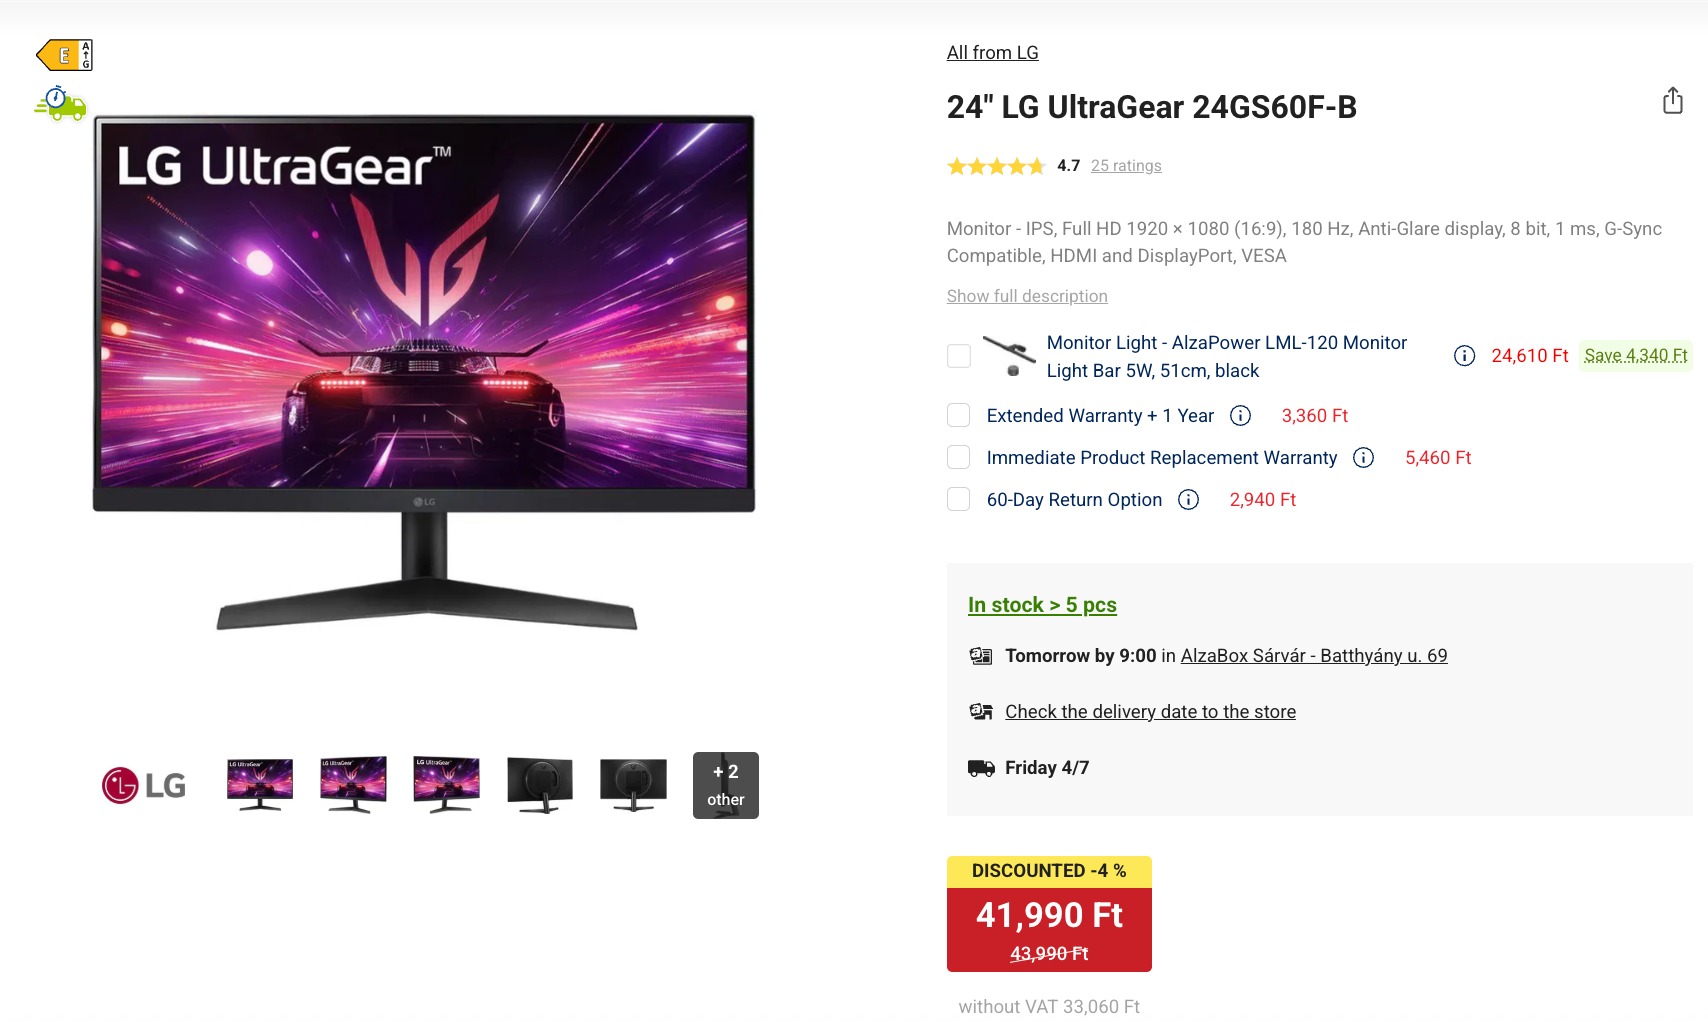Screen dimensions: 1708x1022
Task: Select Immediate Product Replacement Warranty checkbox
Action: (x=958, y=457)
